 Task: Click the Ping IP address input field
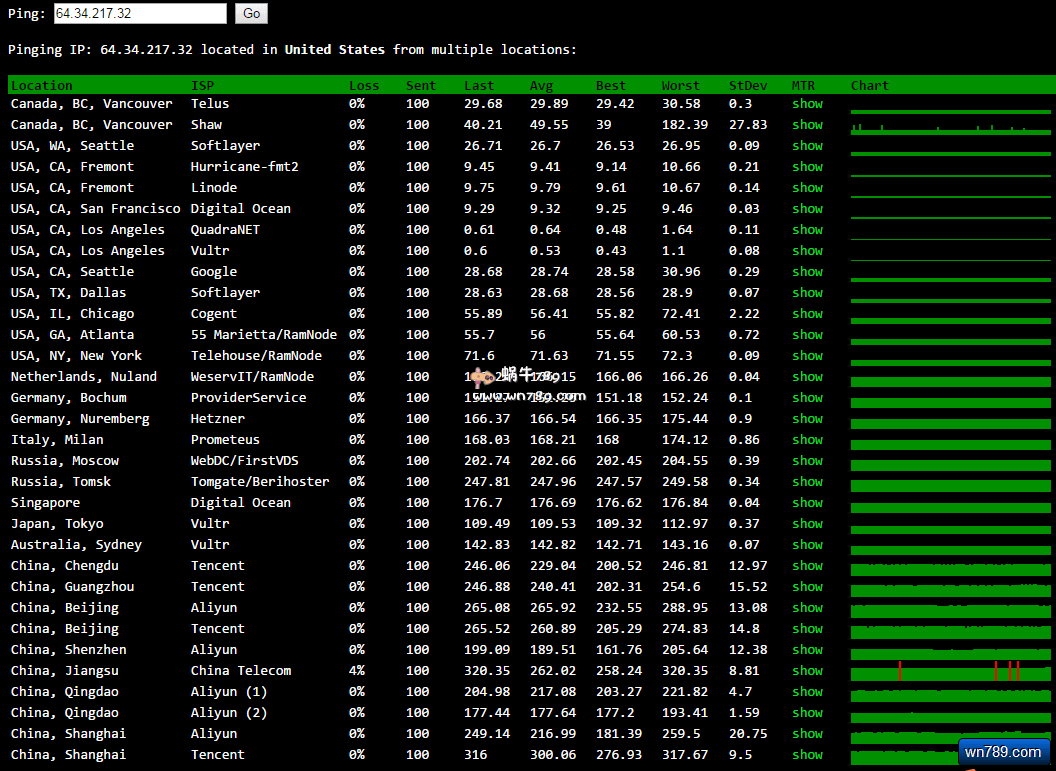[x=140, y=13]
